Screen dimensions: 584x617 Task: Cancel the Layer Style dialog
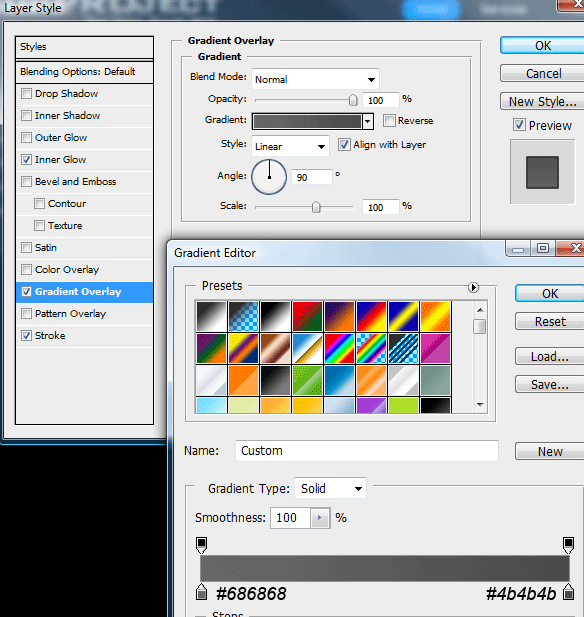pos(543,74)
